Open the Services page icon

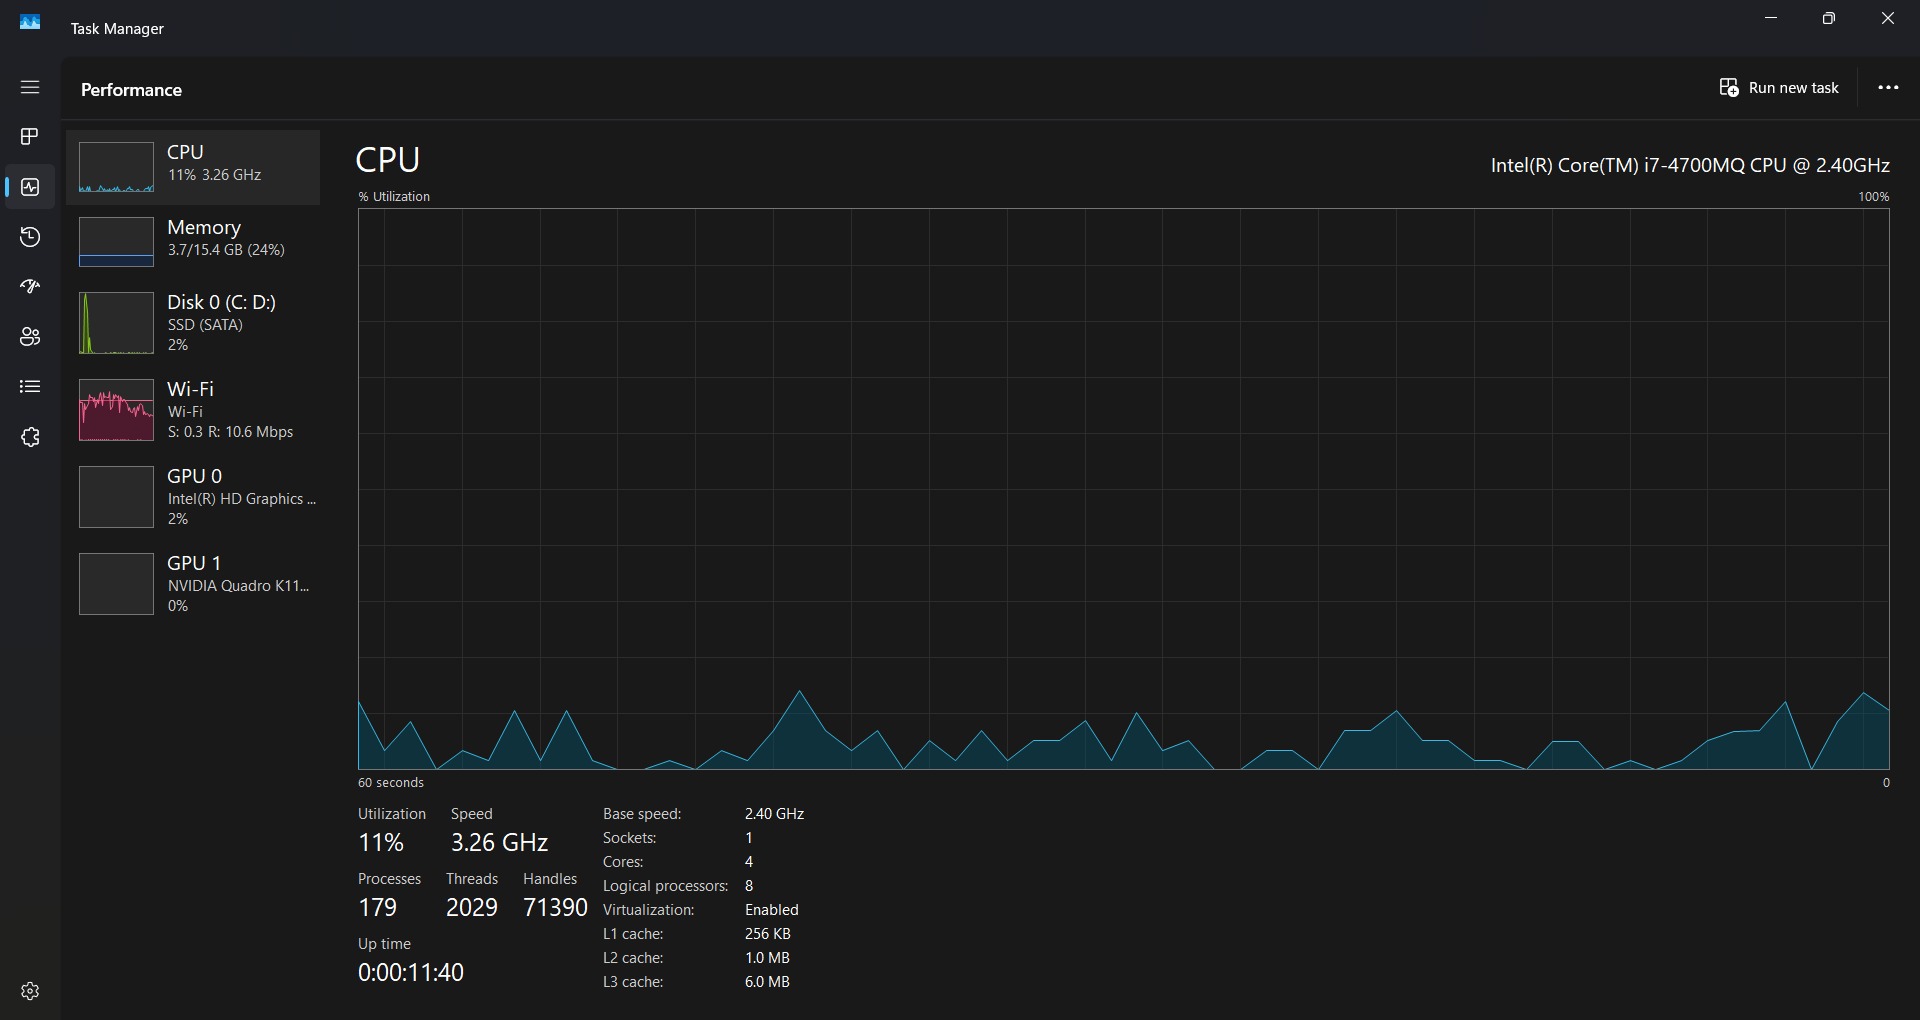pos(30,437)
